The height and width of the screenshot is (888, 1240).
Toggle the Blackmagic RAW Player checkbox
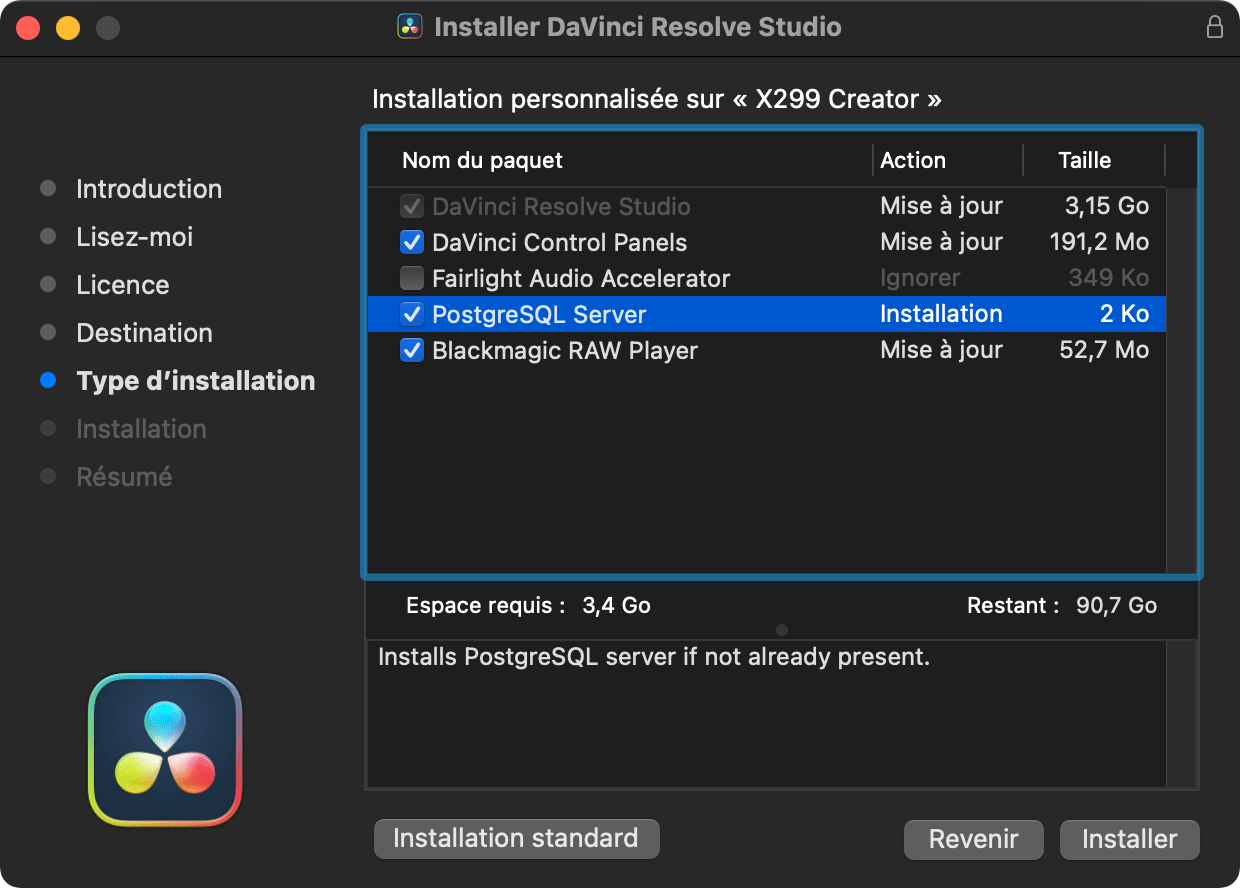click(411, 351)
